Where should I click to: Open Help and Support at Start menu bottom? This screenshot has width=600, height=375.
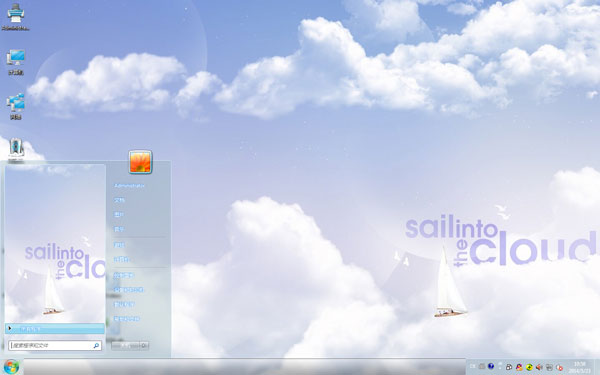coord(127,319)
